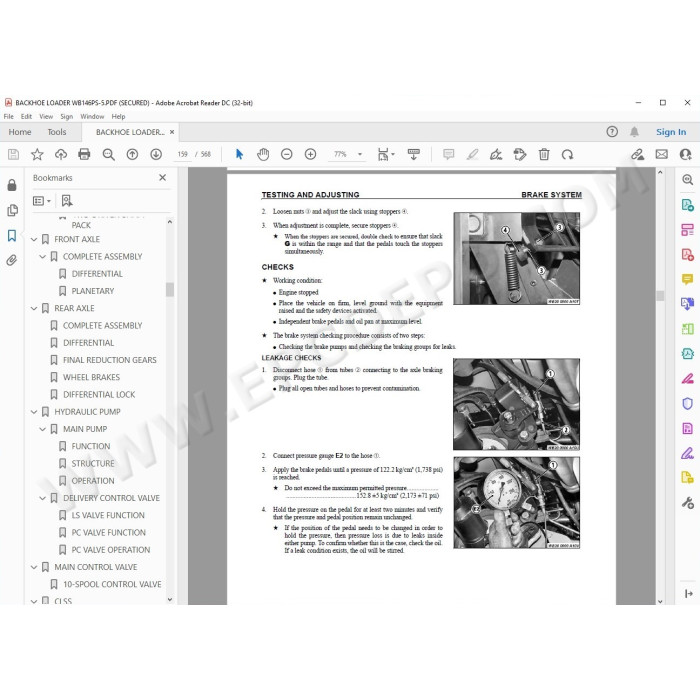
Task: Go to next page arrow
Action: (156, 154)
